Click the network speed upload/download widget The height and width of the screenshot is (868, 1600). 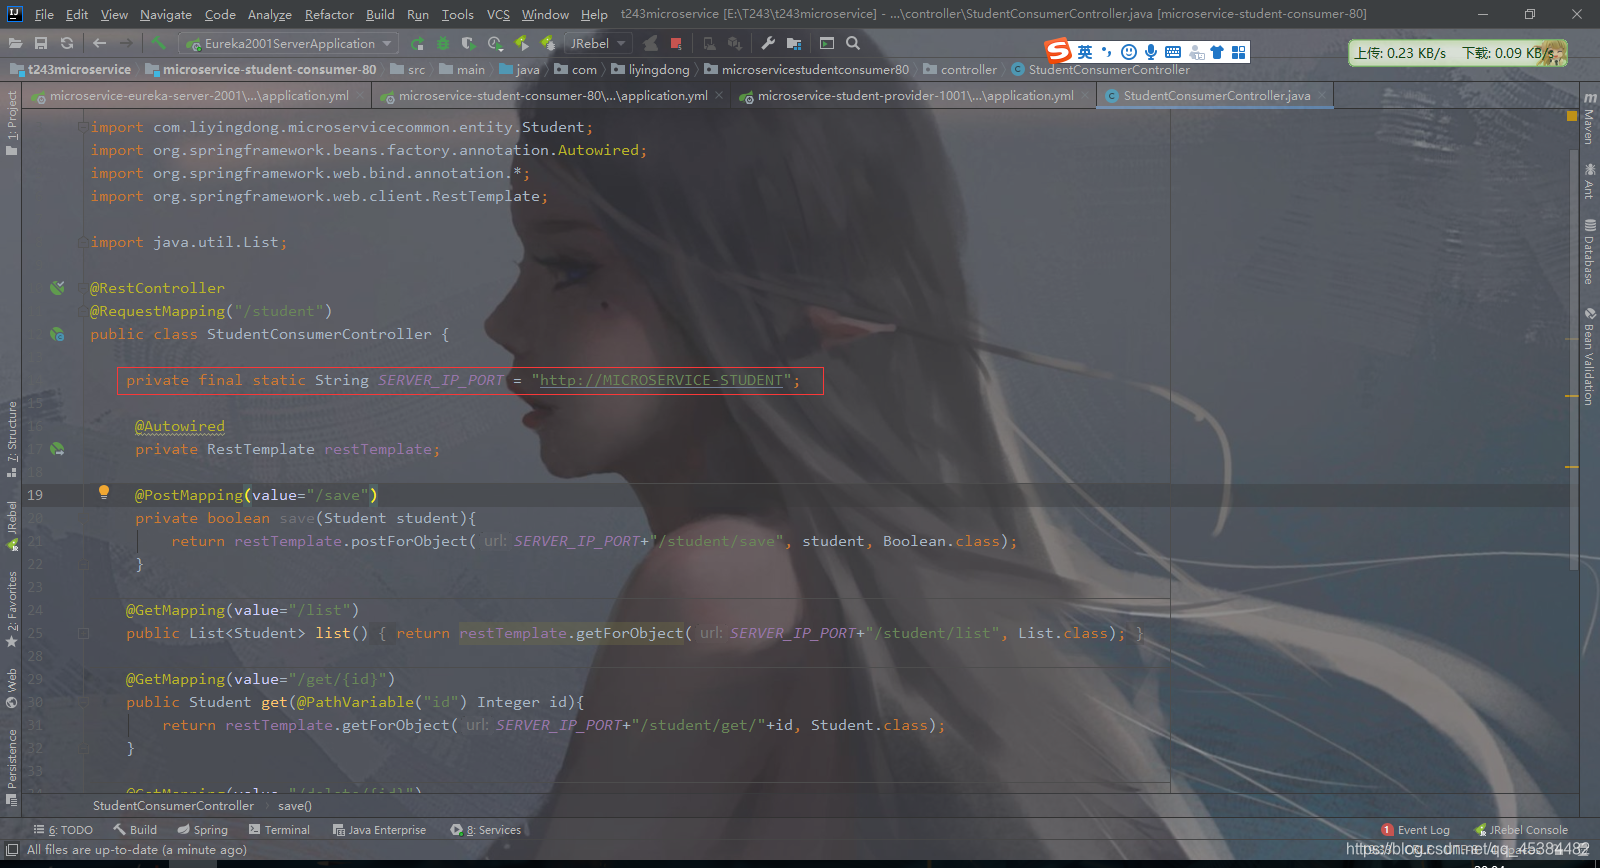[x=1457, y=53]
